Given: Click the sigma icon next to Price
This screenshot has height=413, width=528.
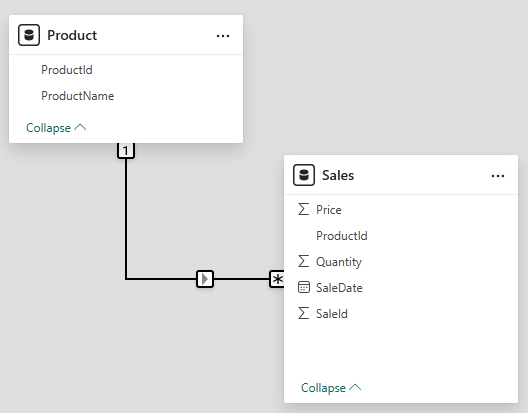Looking at the screenshot, I should tap(303, 209).
